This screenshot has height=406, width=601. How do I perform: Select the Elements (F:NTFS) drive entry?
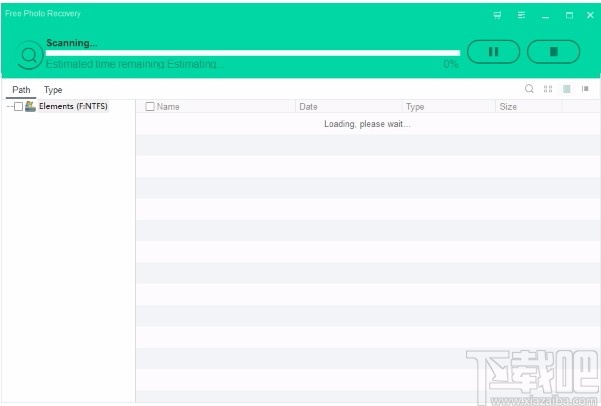point(73,106)
